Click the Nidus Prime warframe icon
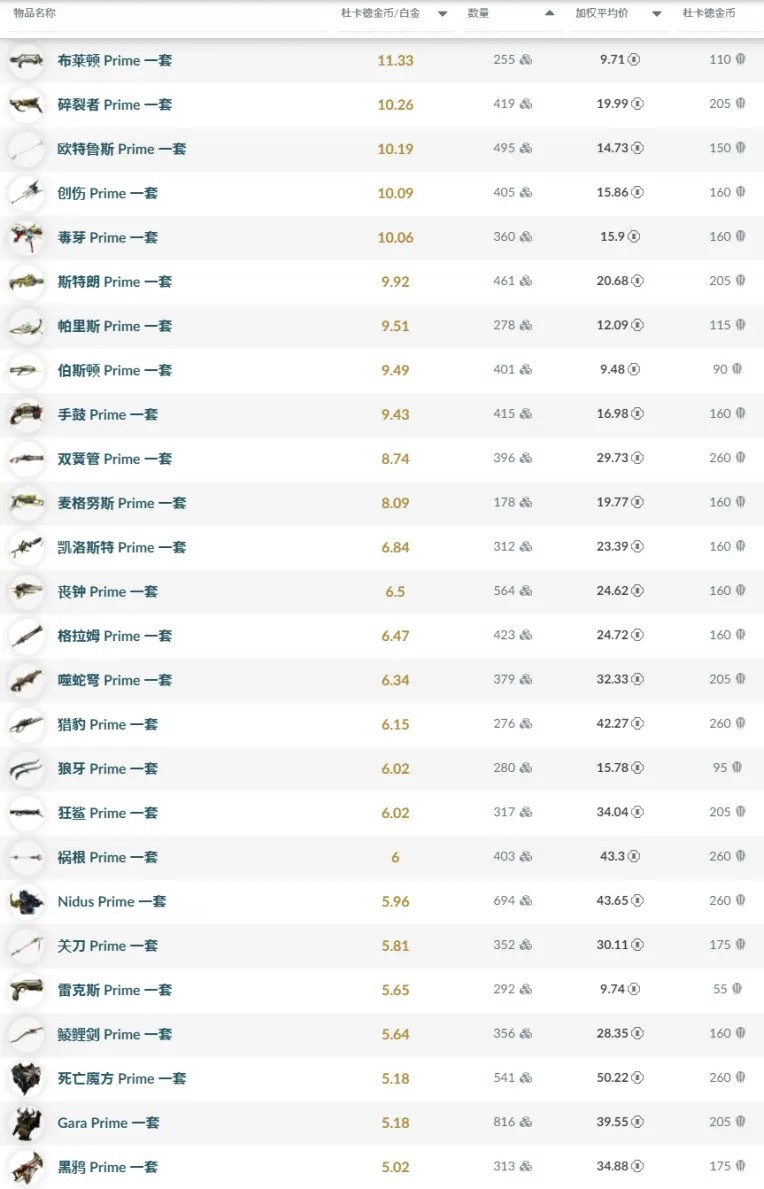Viewport: 764px width, 1189px height. point(26,902)
